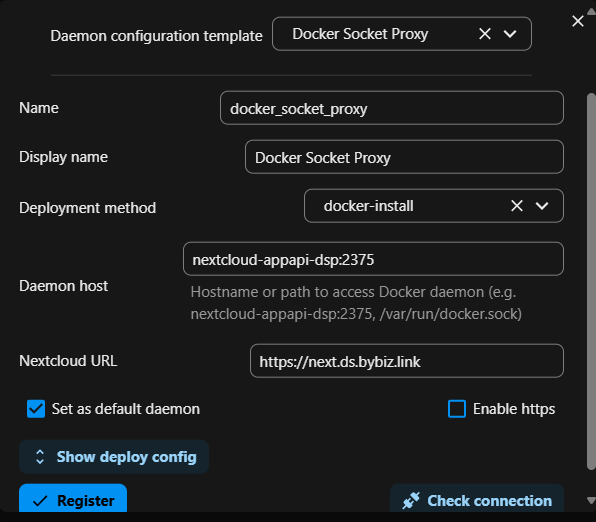Expand Show deploy config section
596x522 pixels.
114,457
